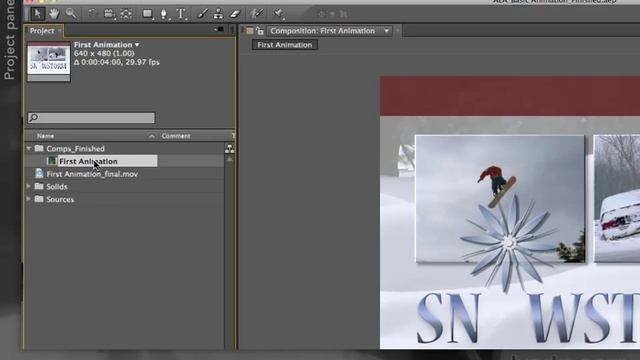The height and width of the screenshot is (360, 640).
Task: Click the Project panel search field
Action: 91,118
